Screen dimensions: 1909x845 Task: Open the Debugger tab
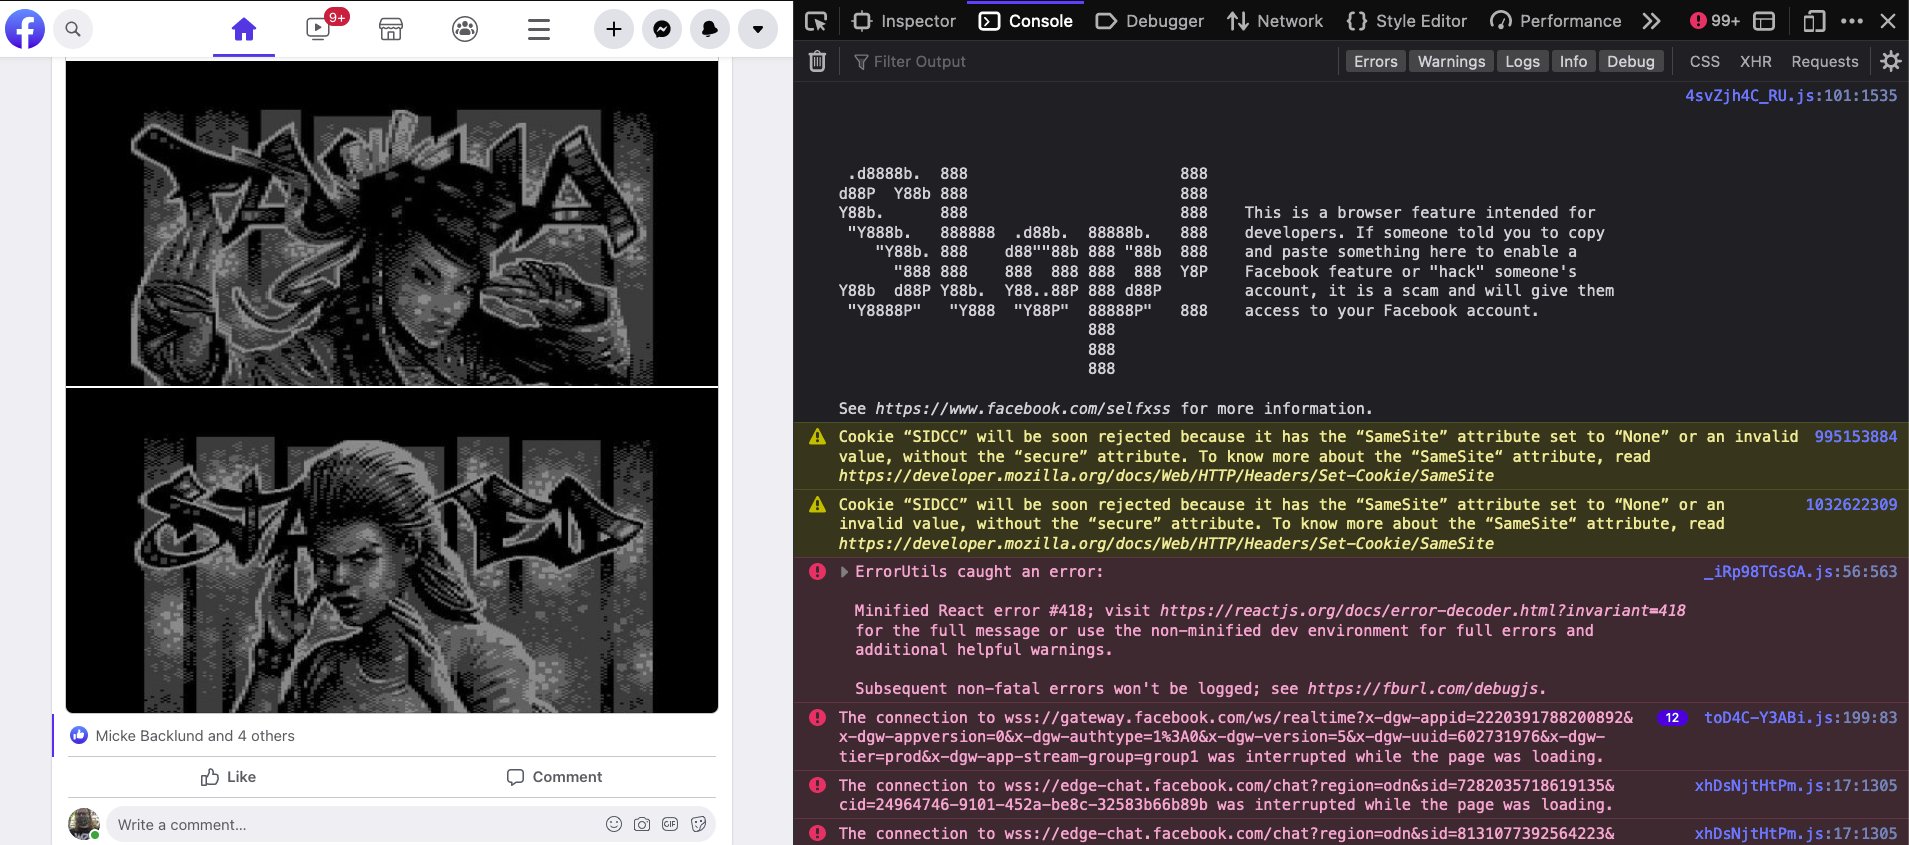(1149, 21)
